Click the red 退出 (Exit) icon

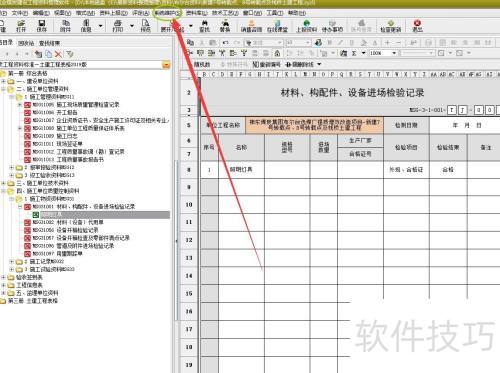pos(417,26)
